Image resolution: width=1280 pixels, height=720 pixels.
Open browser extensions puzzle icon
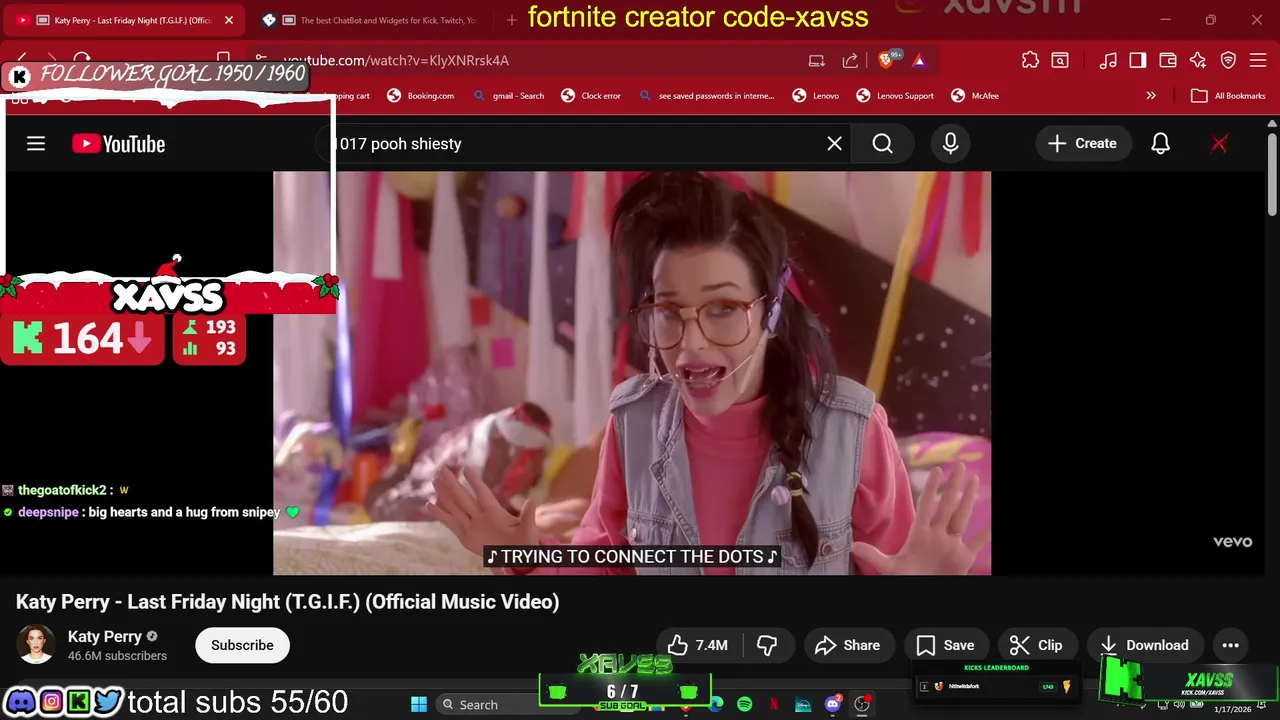1030,60
